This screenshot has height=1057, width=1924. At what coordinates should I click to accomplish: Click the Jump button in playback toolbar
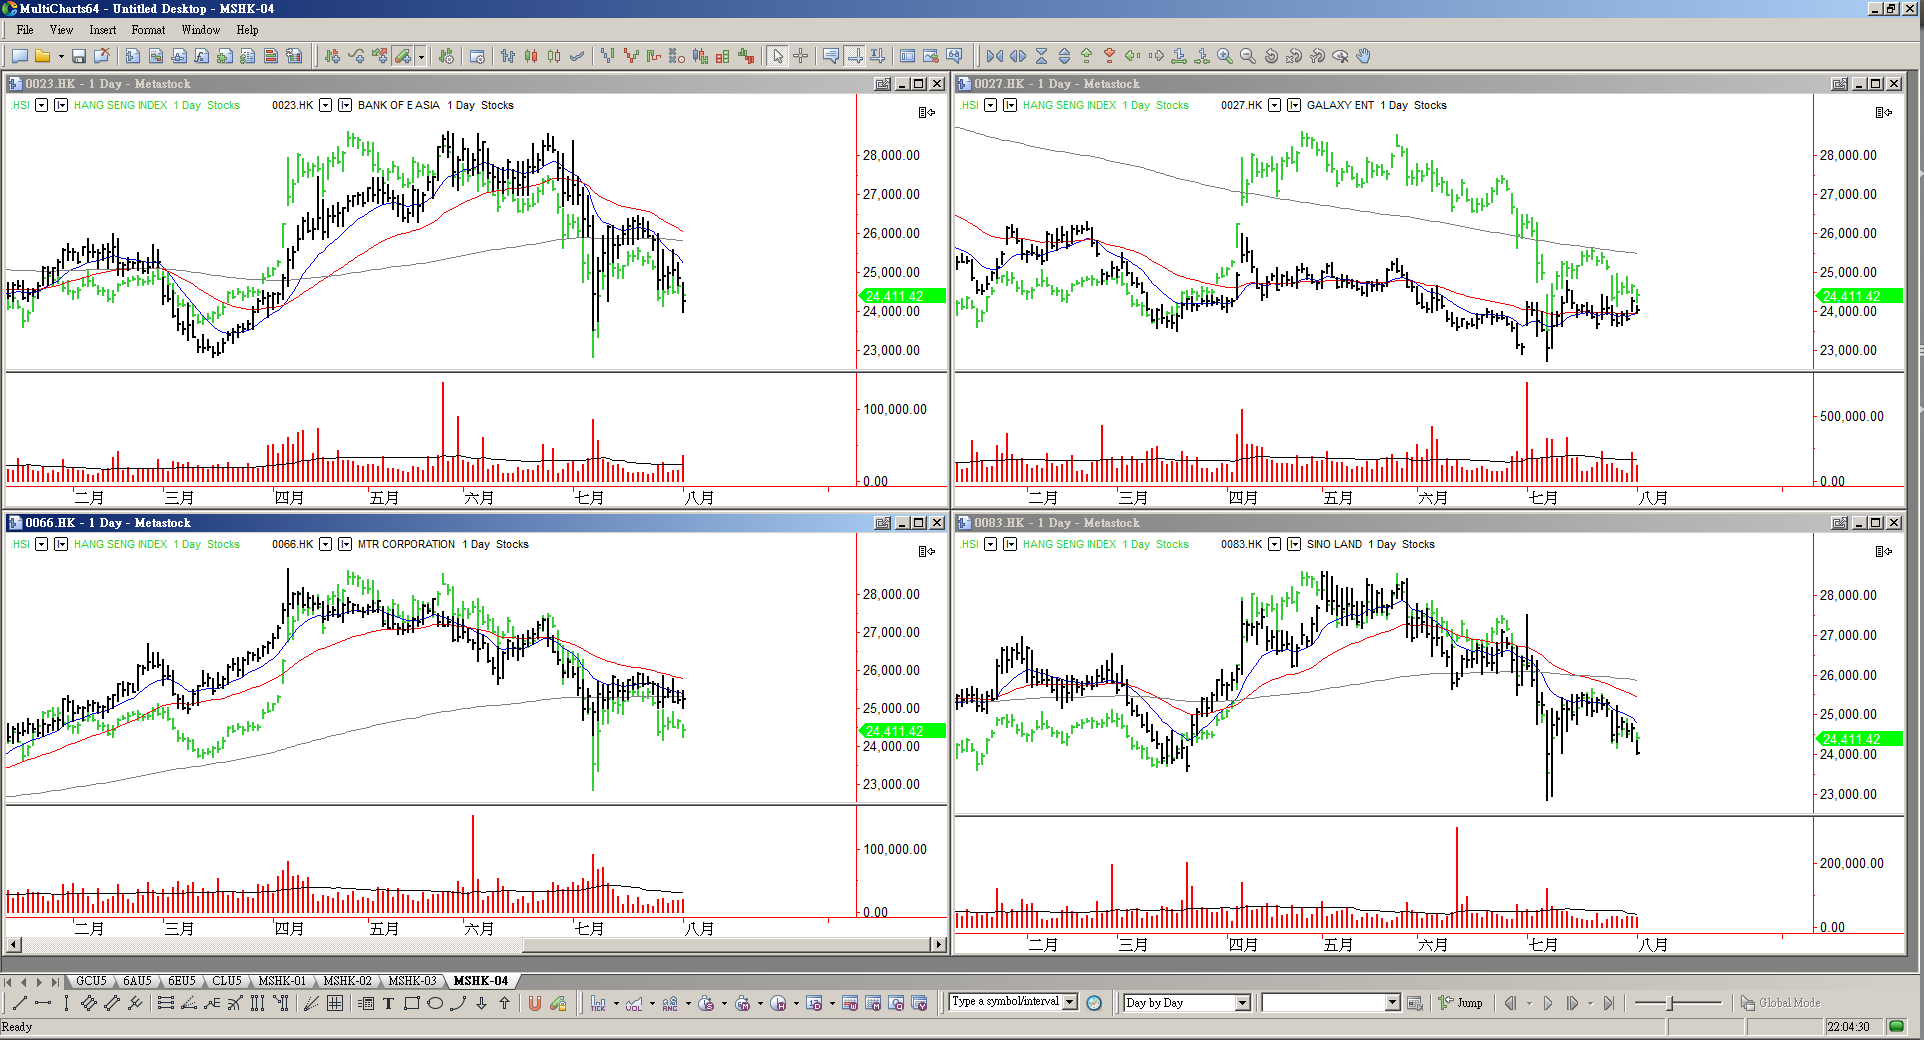point(1461,1003)
